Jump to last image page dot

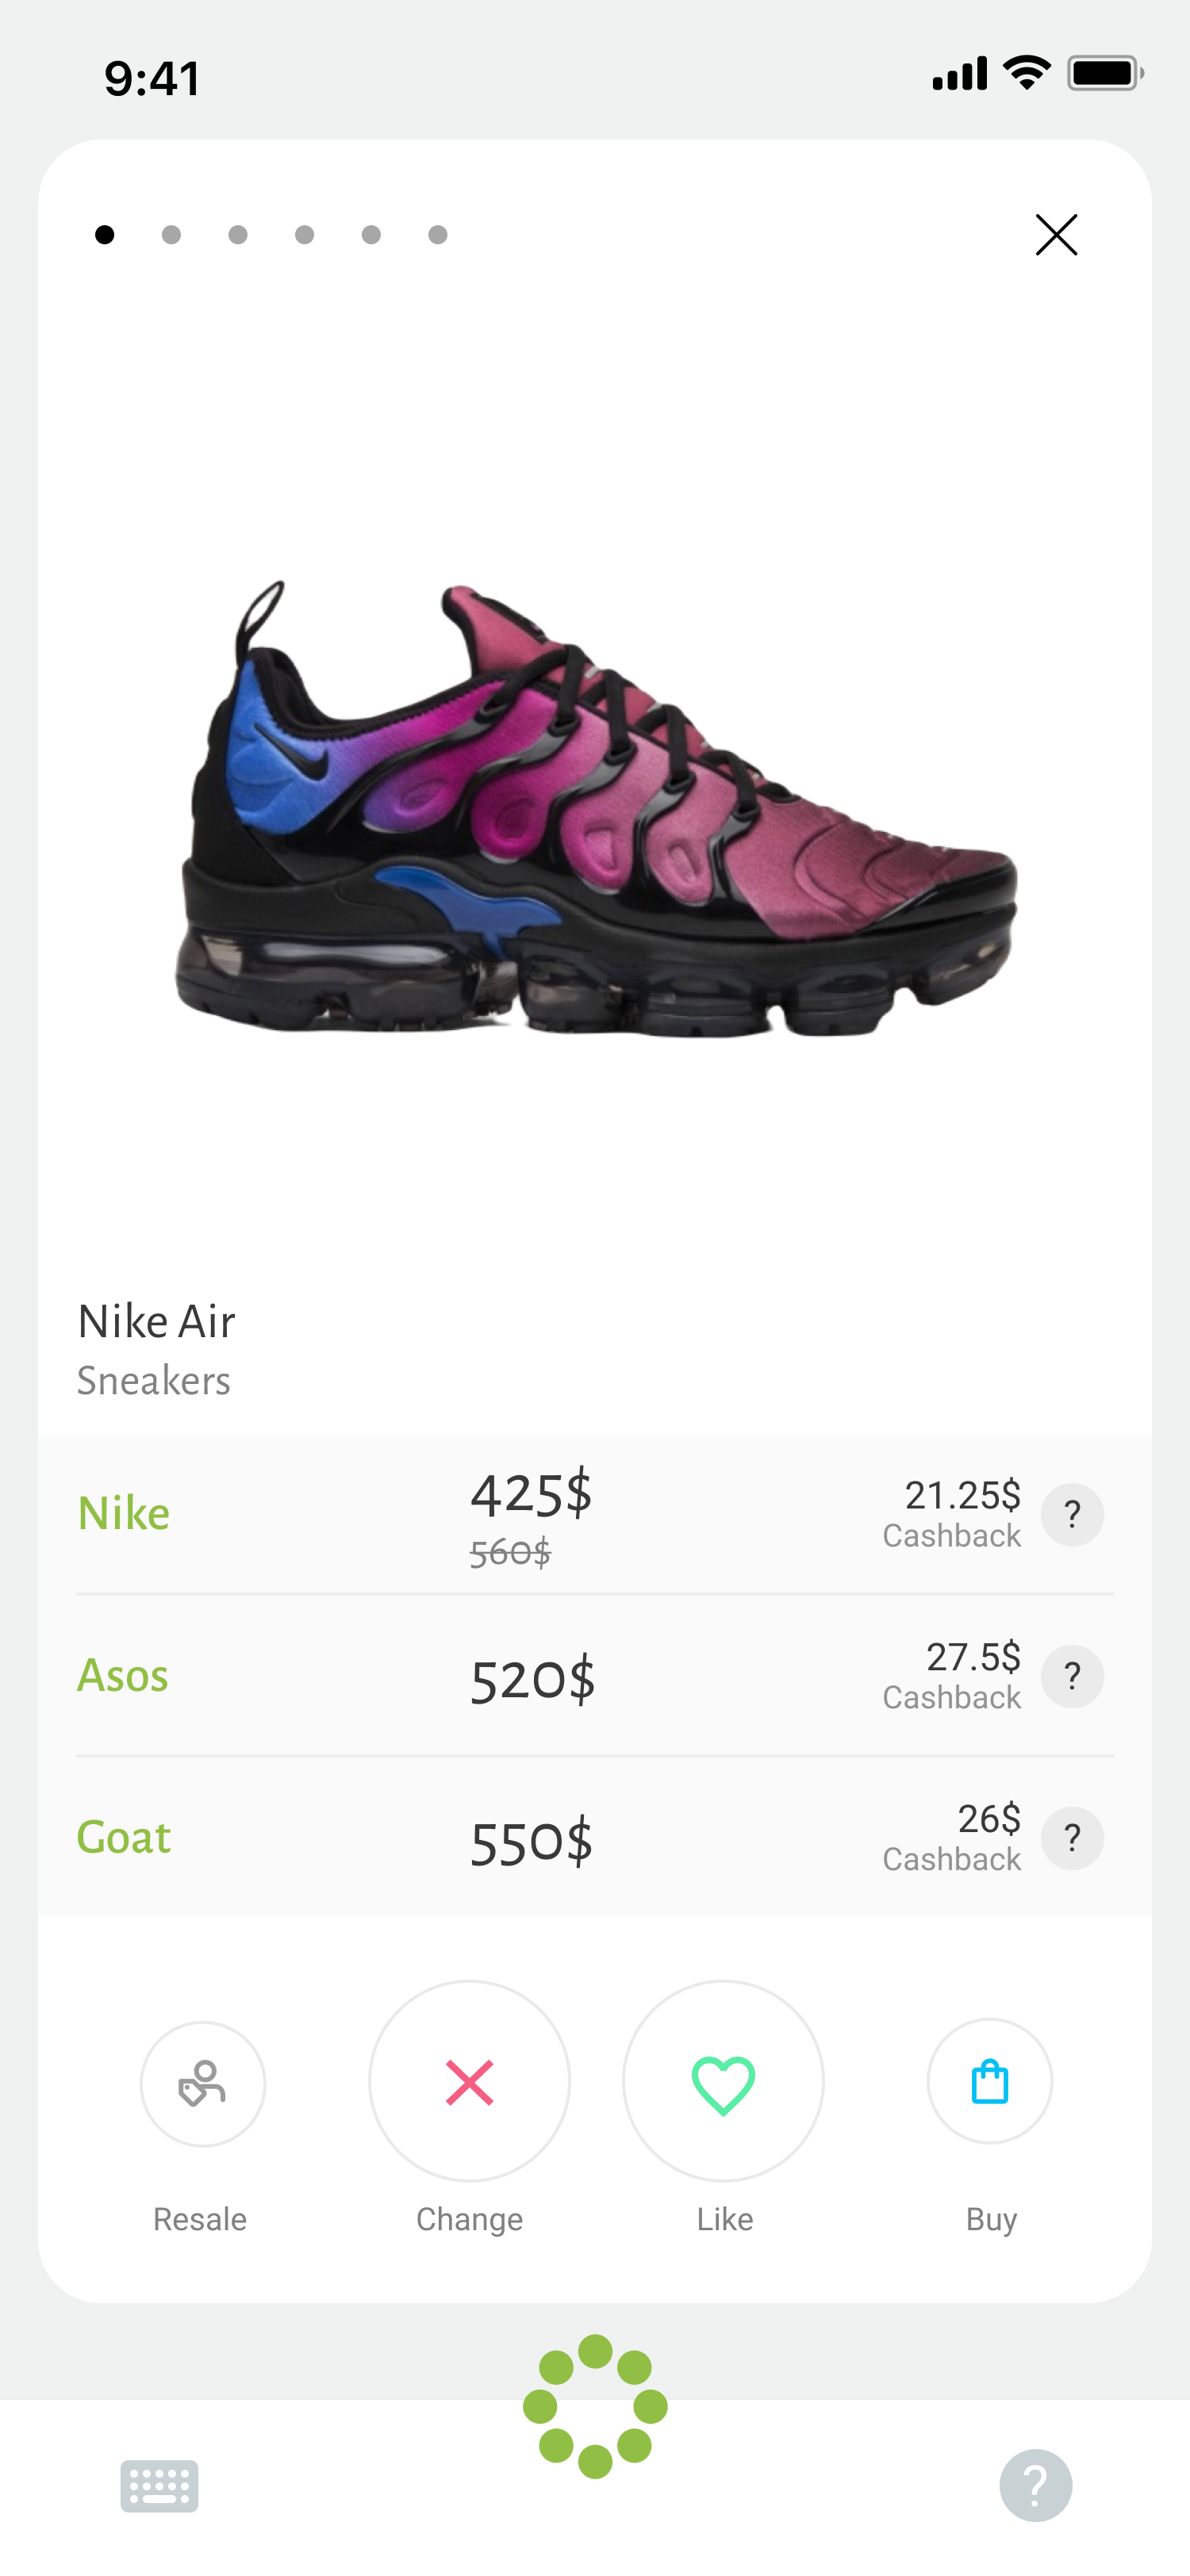pyautogui.click(x=438, y=235)
